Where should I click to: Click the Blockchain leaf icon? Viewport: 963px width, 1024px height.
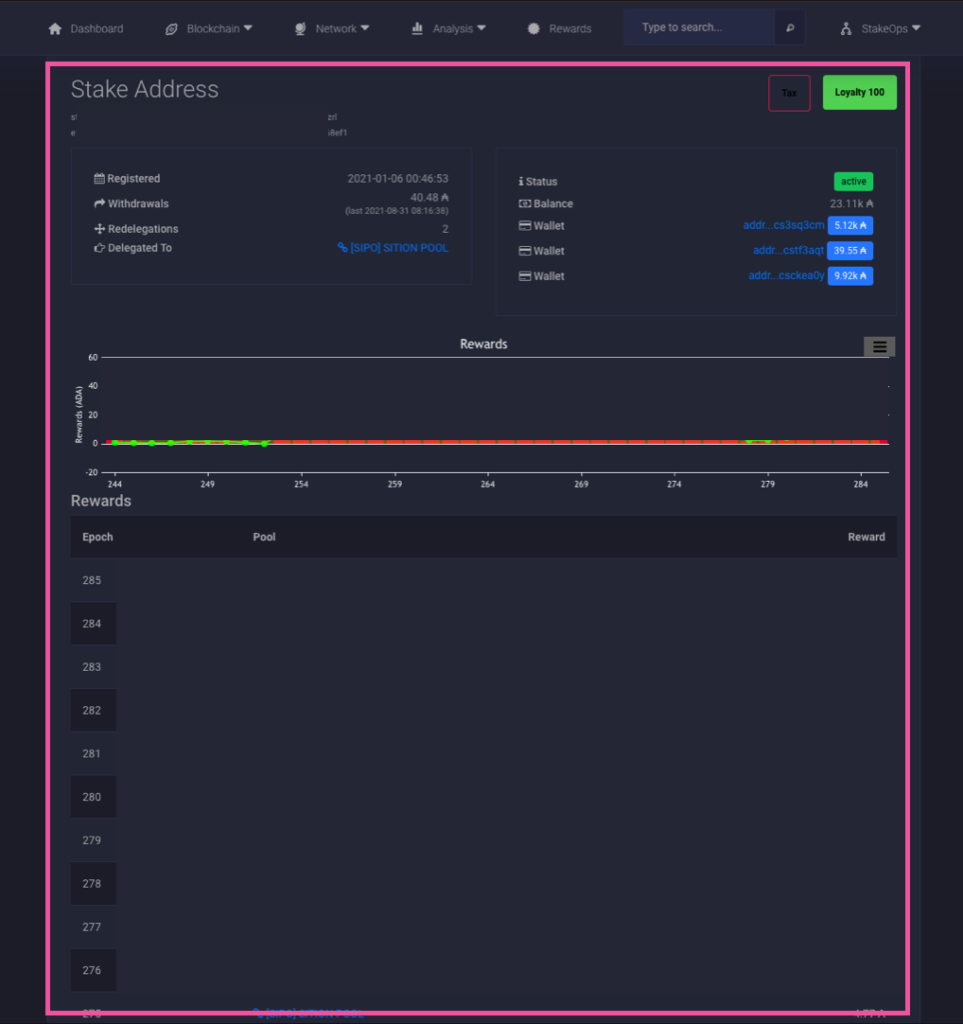tap(170, 28)
